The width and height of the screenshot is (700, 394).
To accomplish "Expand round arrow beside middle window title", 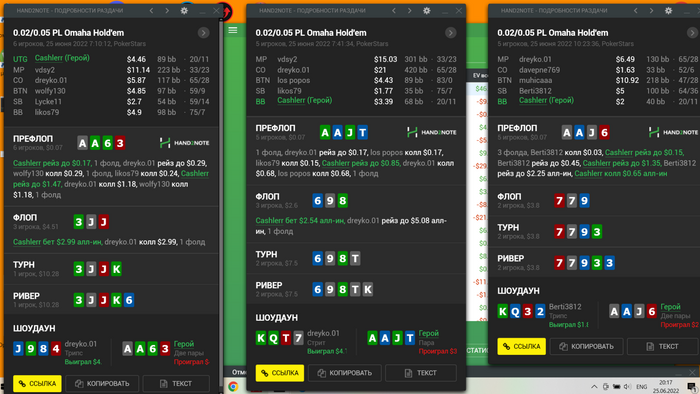I will (450, 33).
